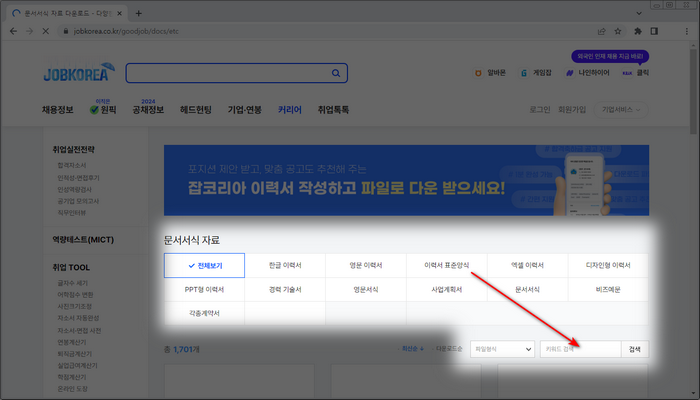Viewport: 700px width, 400px height.
Task: Click the browser address bar URL
Action: (126, 31)
